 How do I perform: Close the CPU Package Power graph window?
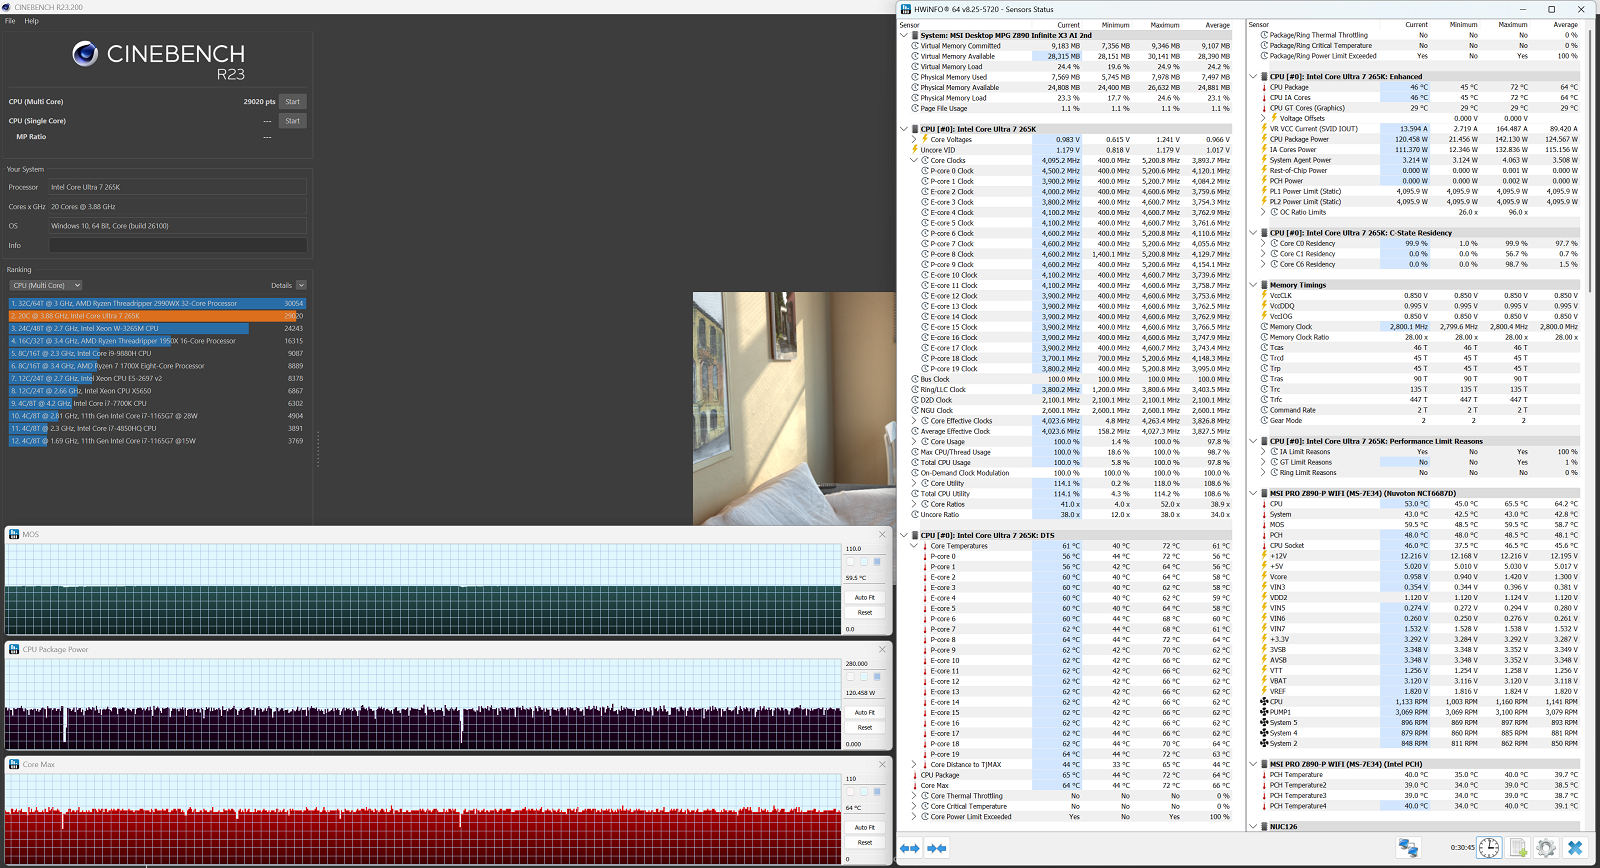[882, 649]
